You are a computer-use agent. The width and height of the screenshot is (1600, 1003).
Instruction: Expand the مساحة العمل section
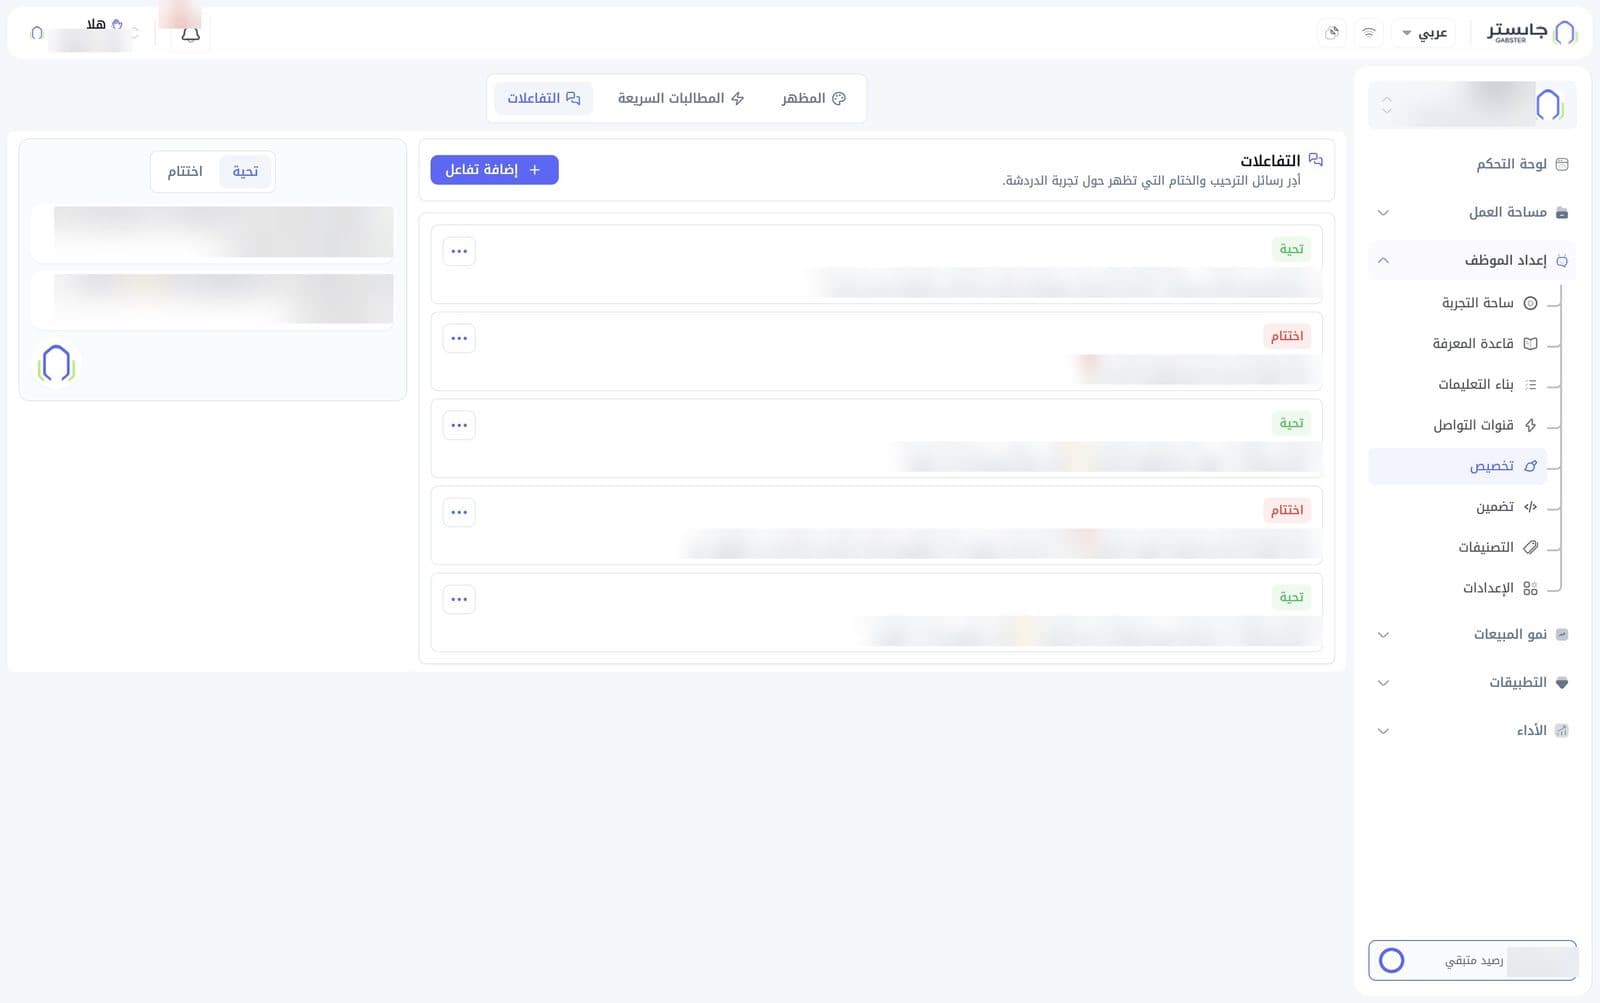(1472, 212)
